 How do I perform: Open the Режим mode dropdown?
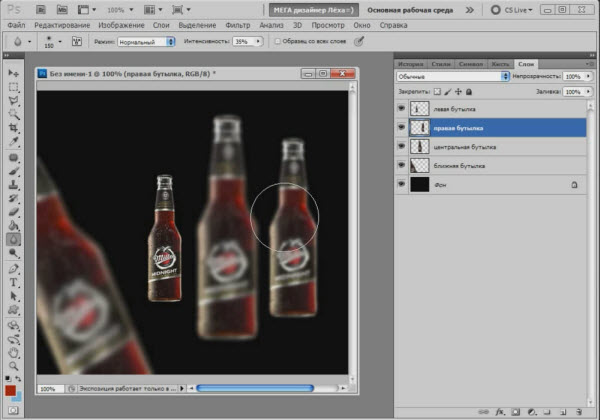tap(143, 43)
